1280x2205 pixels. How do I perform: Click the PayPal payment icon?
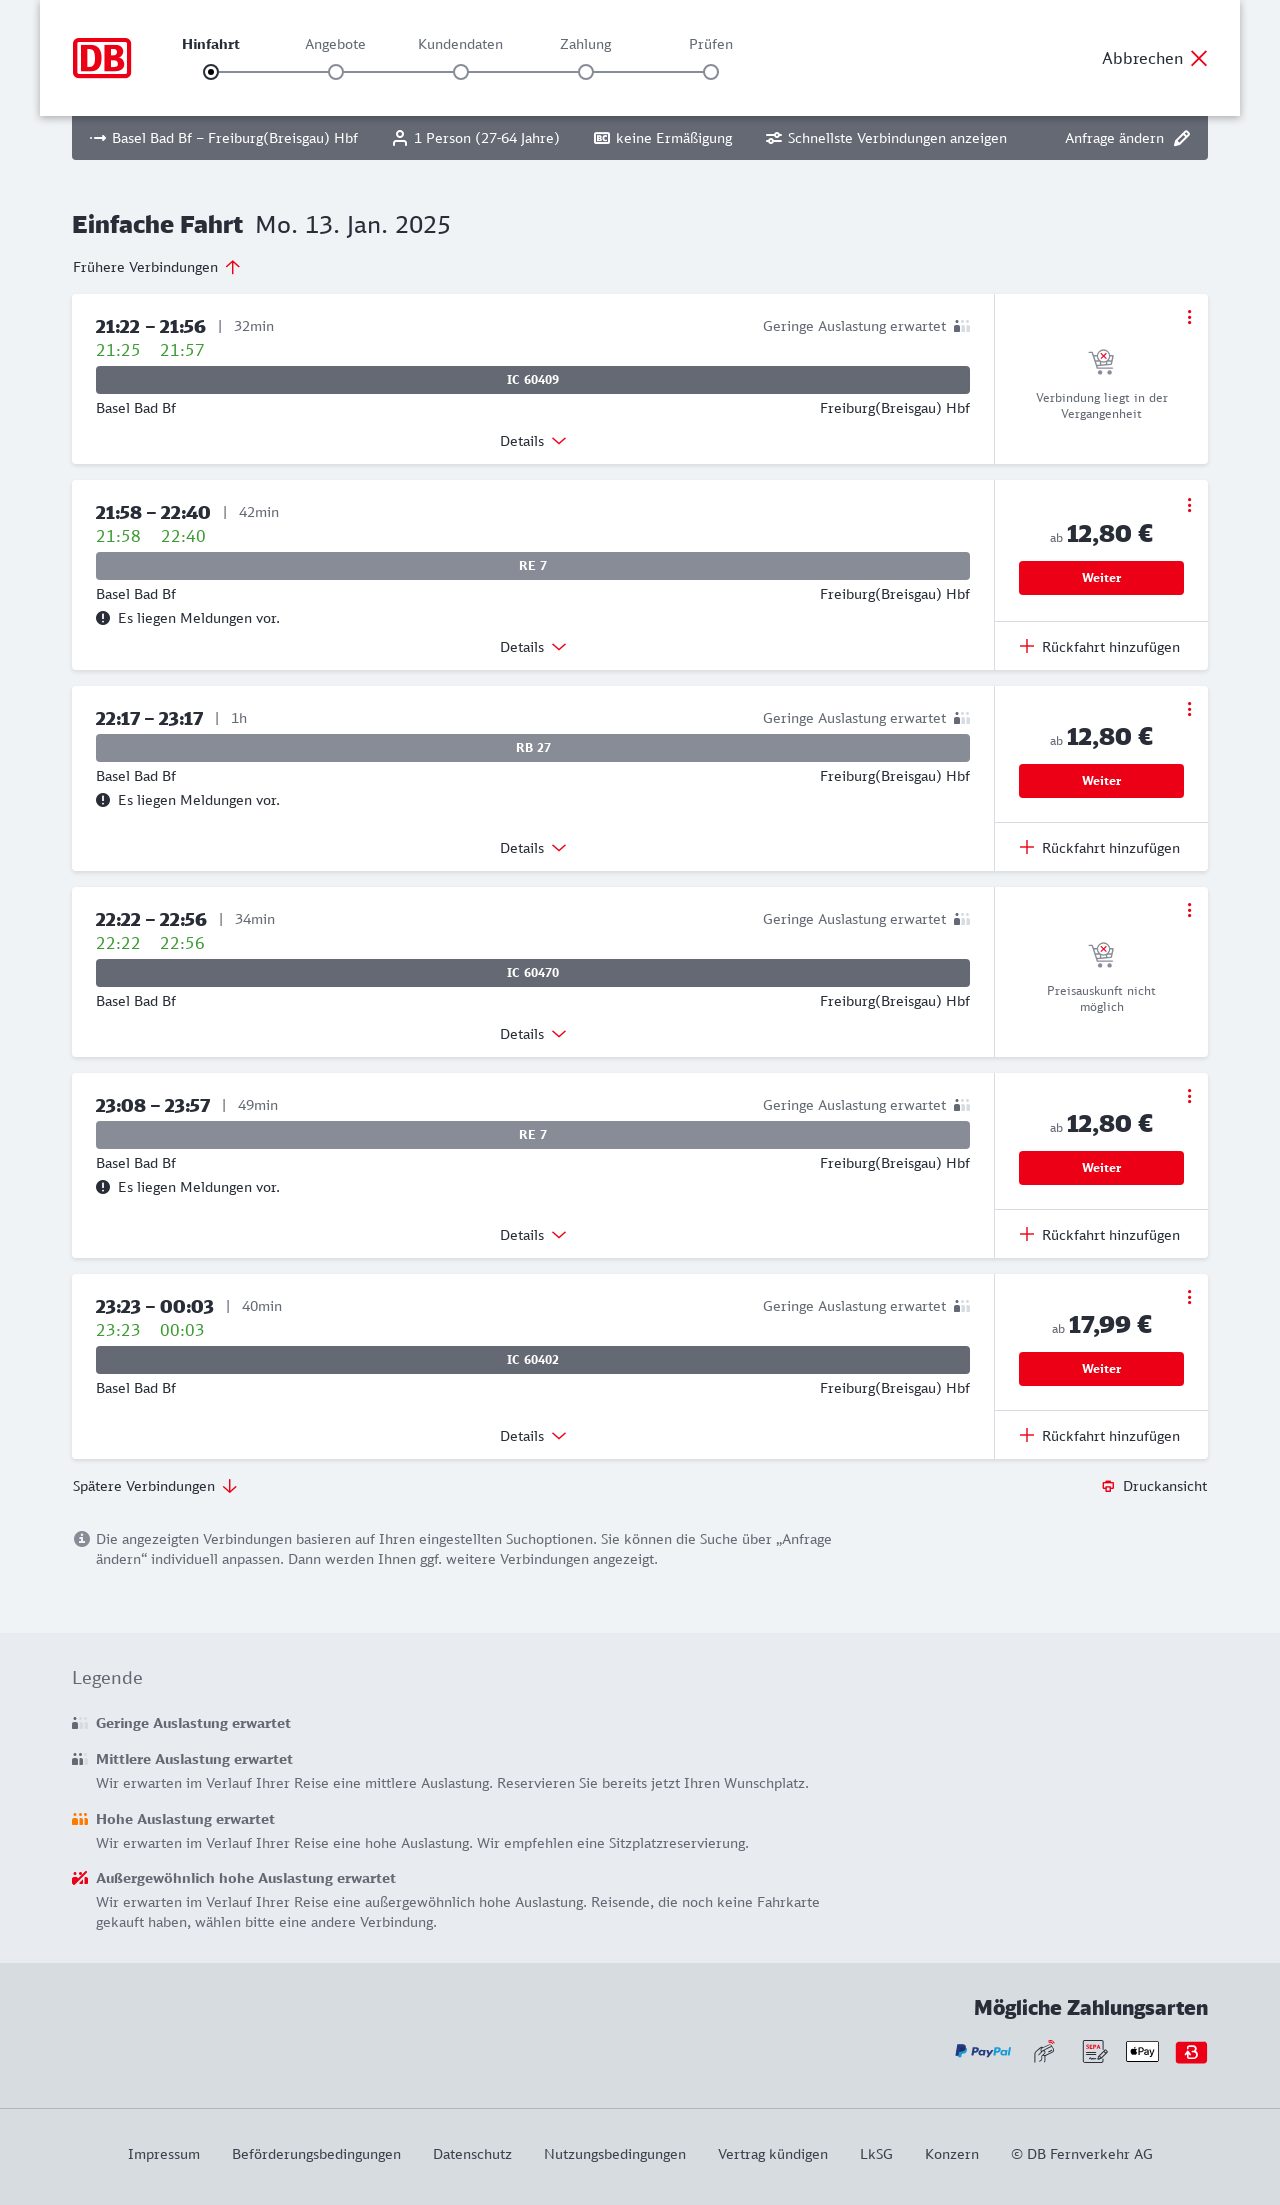pos(983,2052)
